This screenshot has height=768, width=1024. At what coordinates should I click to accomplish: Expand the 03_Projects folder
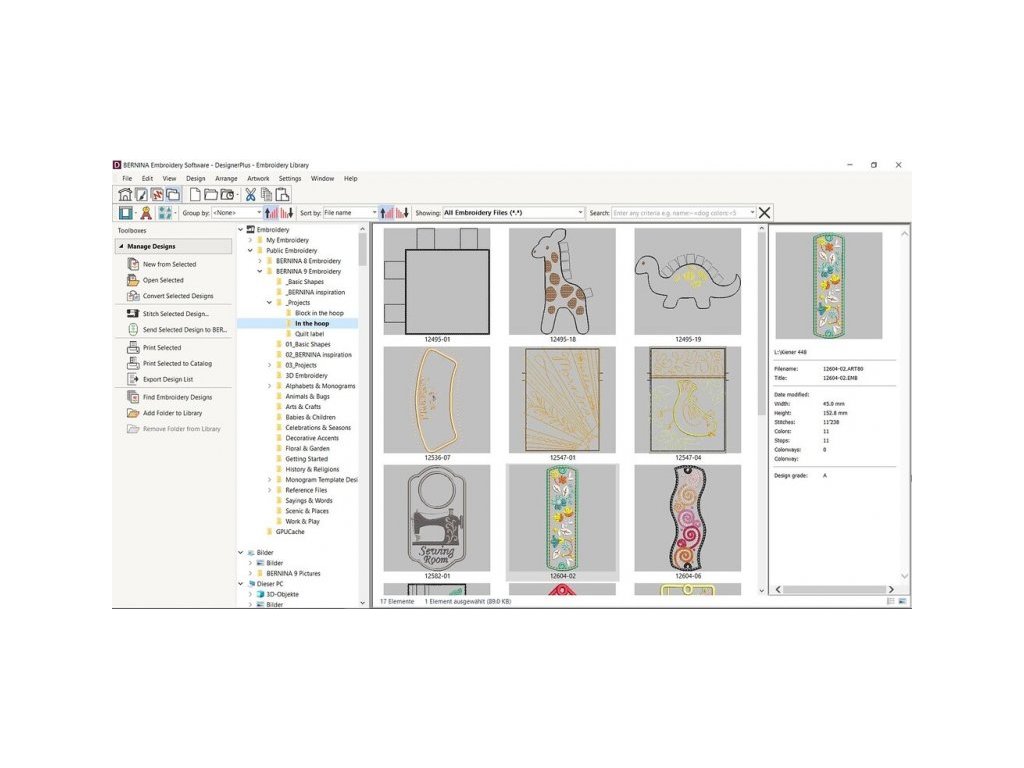click(268, 365)
